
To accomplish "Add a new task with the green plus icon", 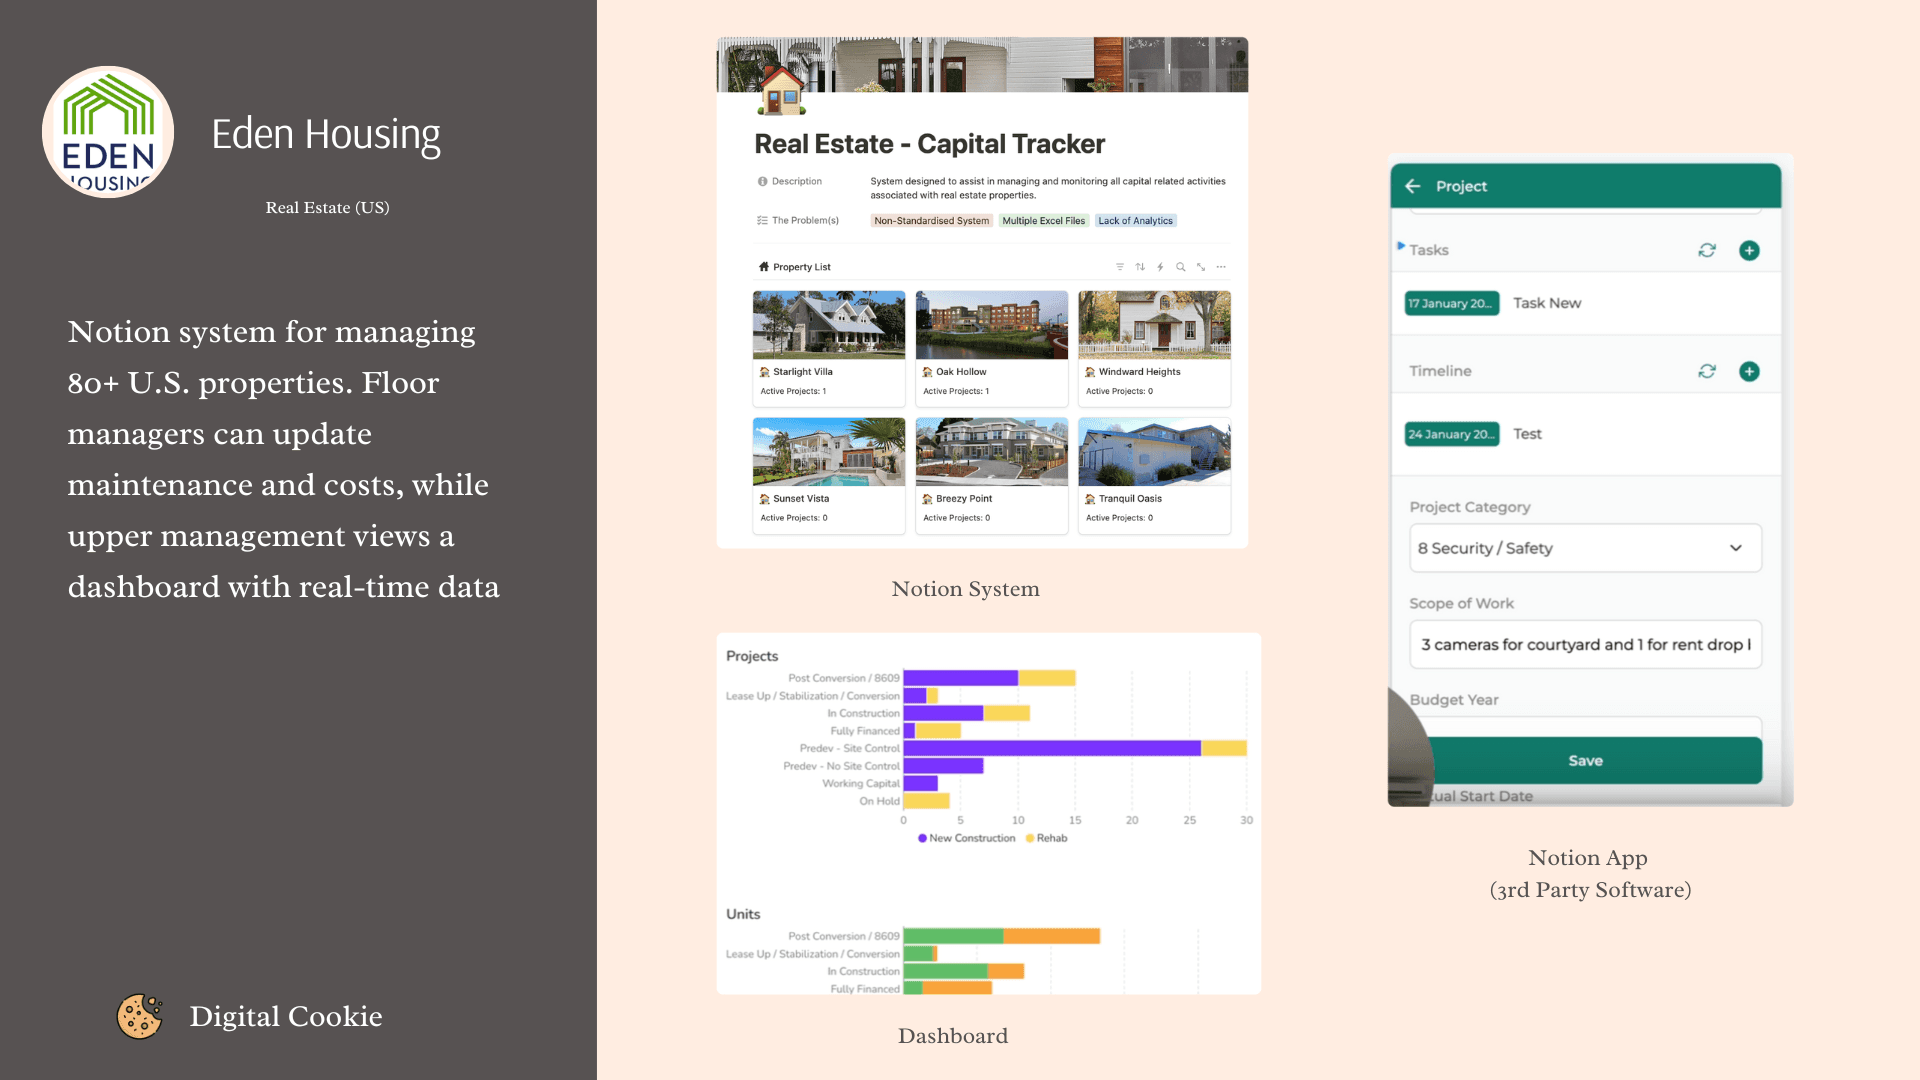I will (1750, 250).
